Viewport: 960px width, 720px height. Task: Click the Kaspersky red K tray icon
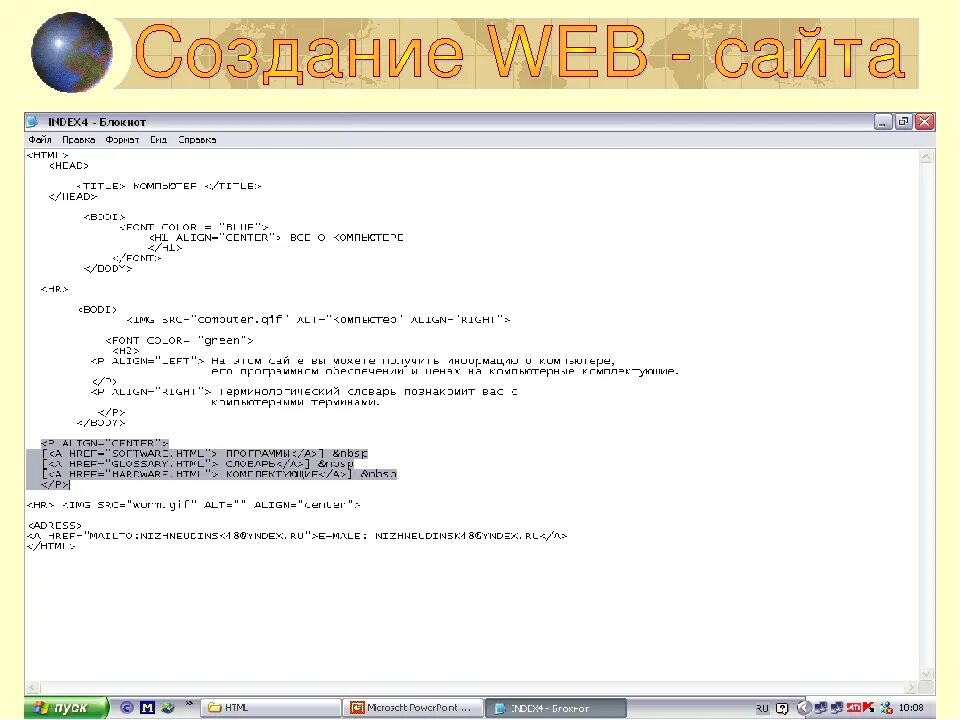868,708
